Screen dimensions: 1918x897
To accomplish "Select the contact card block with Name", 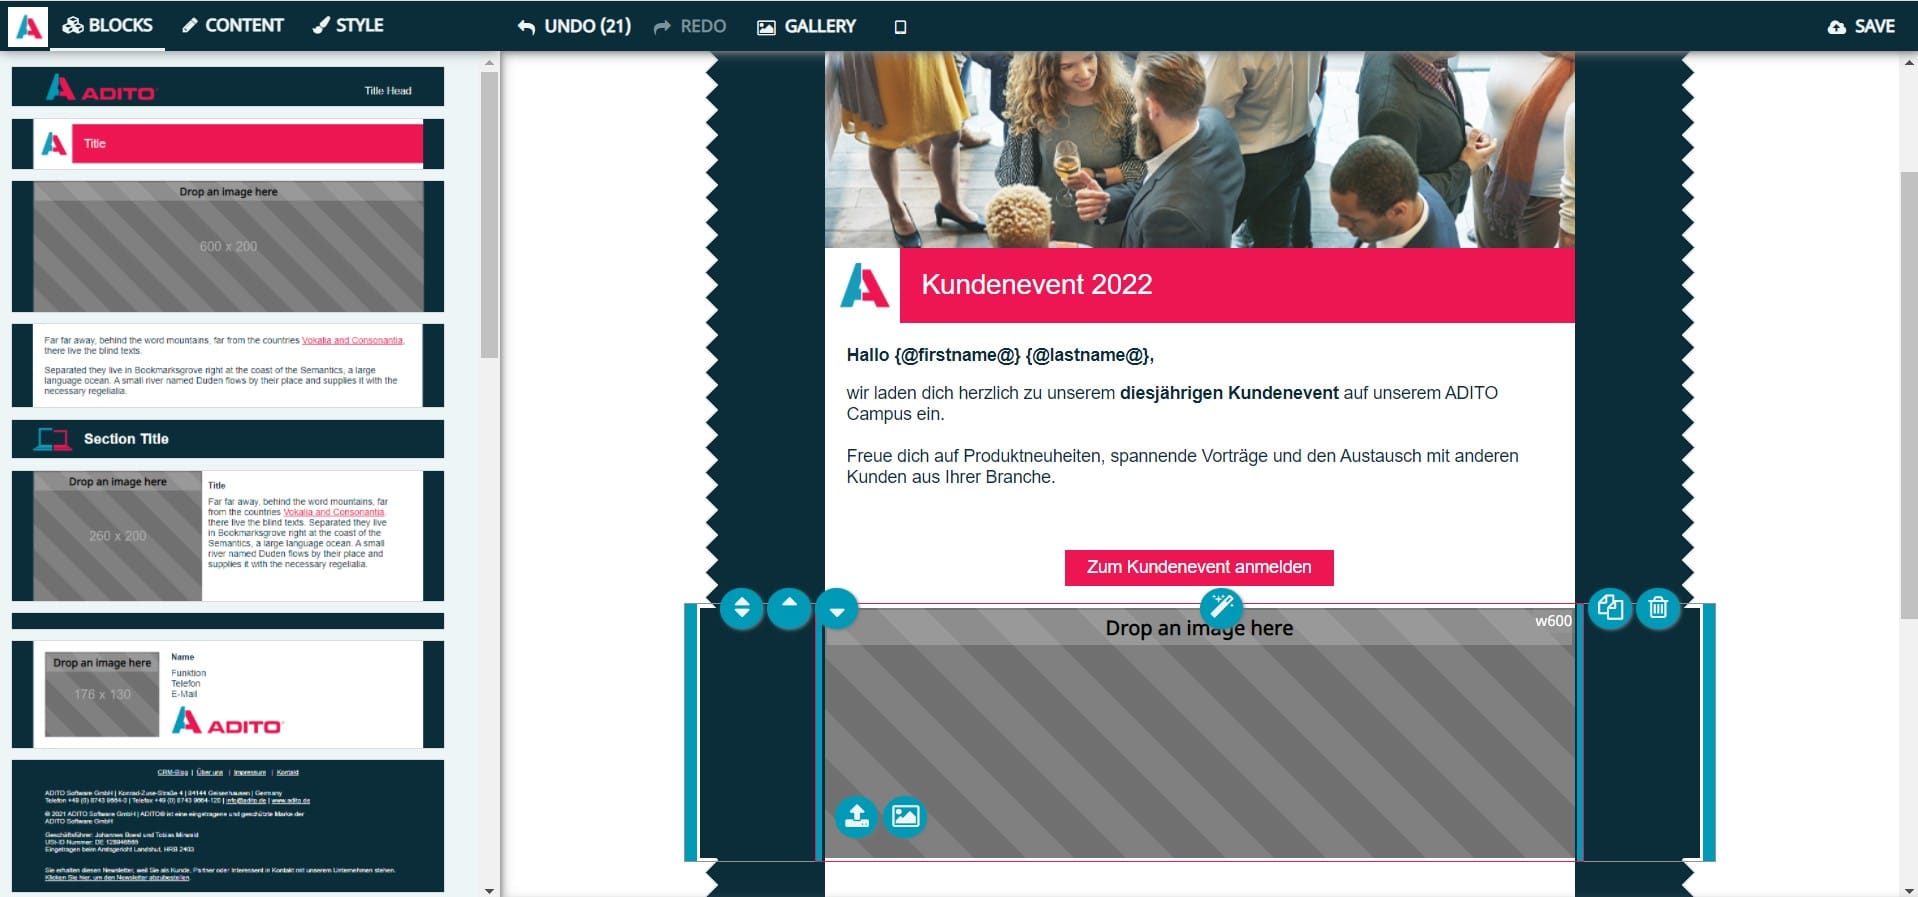I will tap(228, 694).
